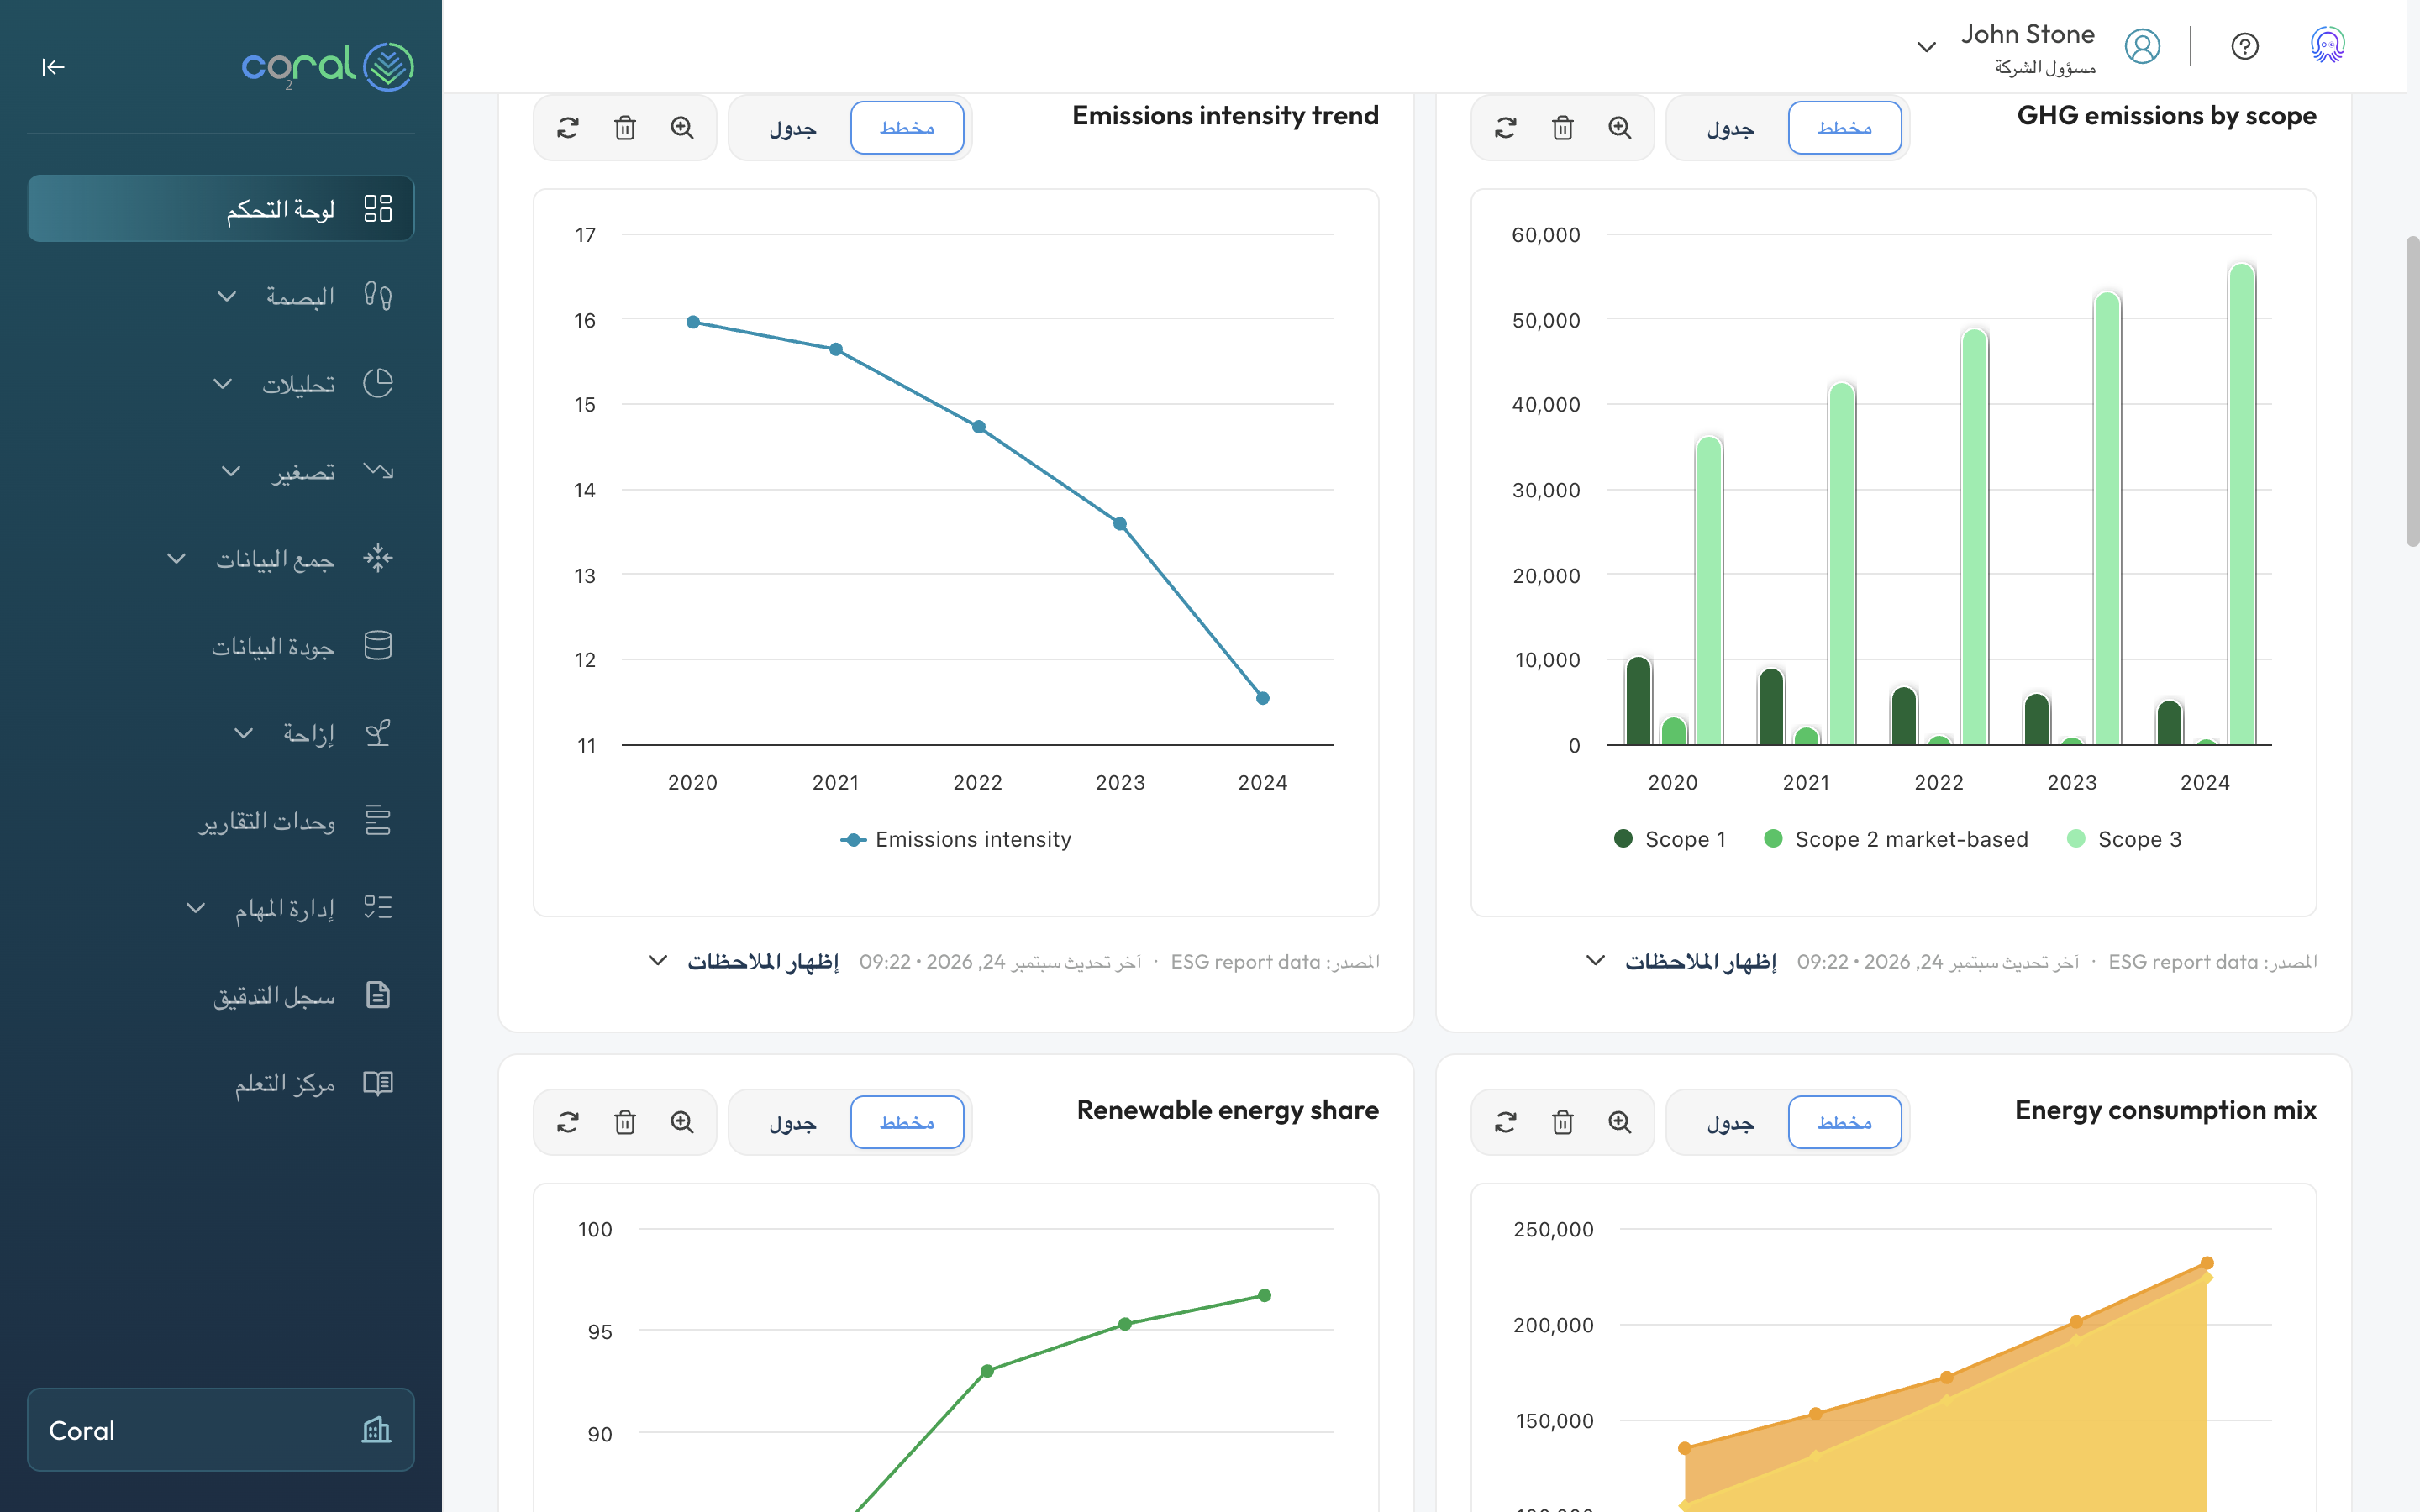Viewport: 2420px width, 1512px height.
Task: Open جودة البيانات in the sidebar
Action: click(221, 646)
